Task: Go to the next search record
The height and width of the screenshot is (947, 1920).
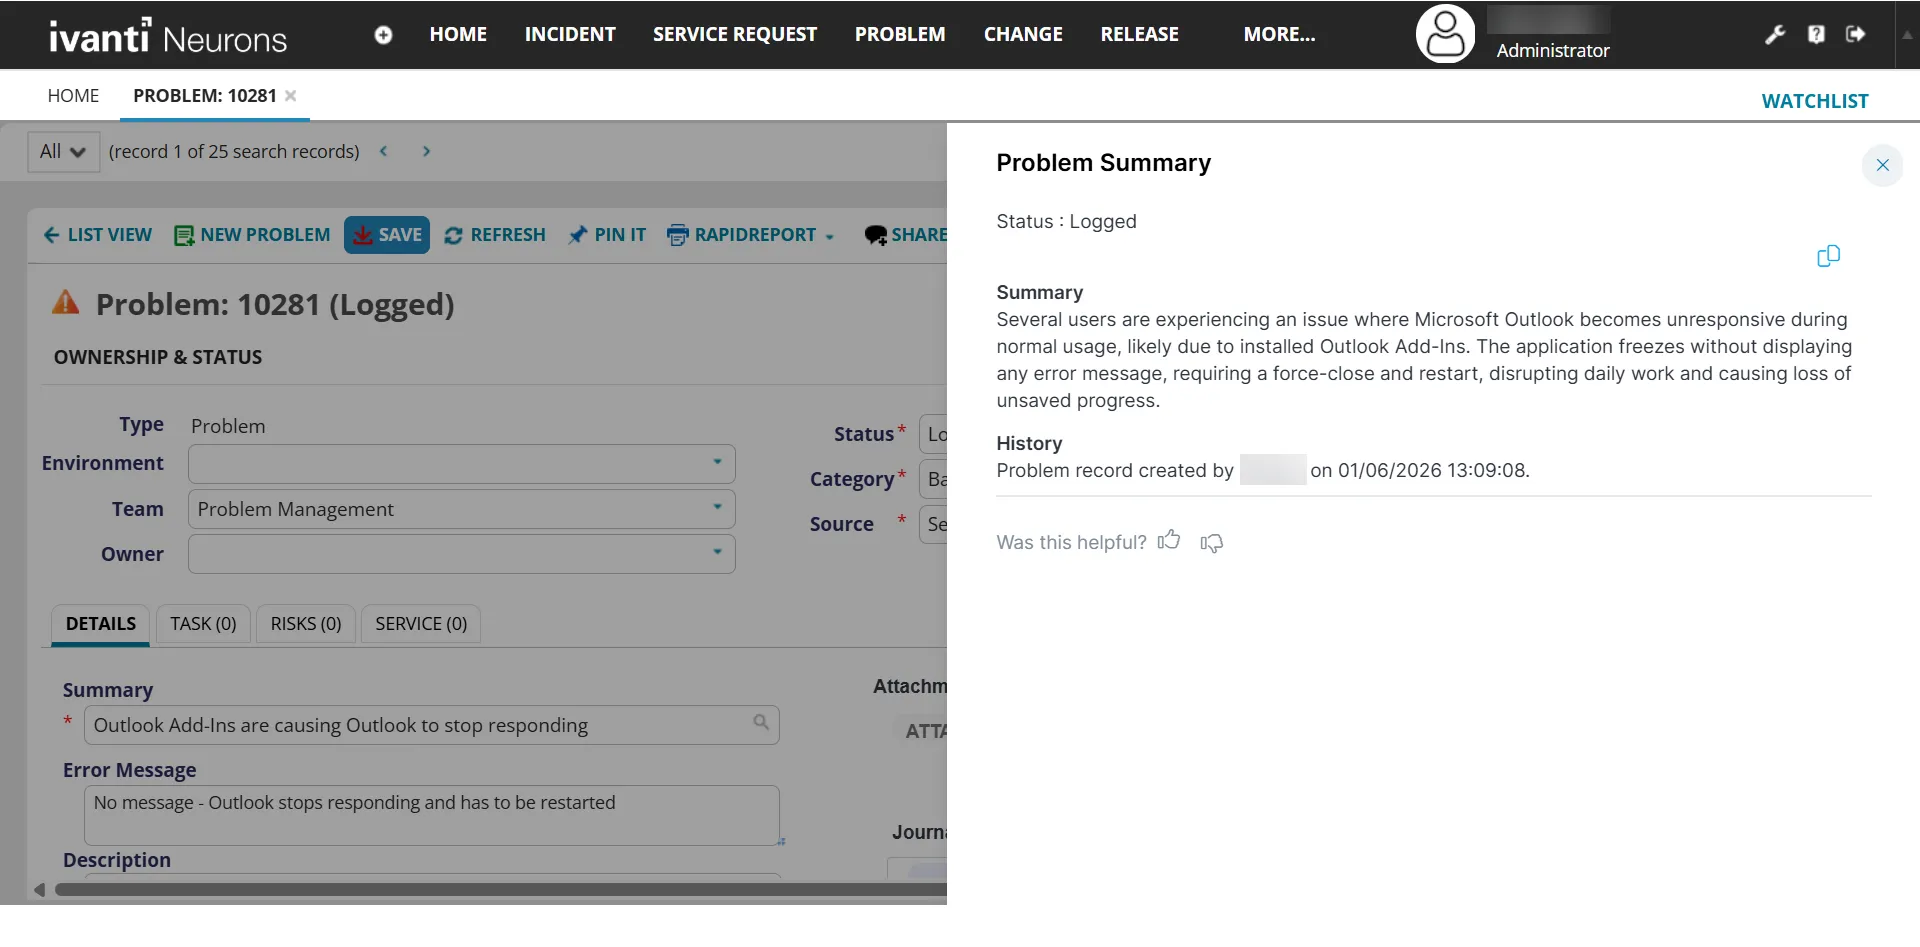Action: click(426, 151)
